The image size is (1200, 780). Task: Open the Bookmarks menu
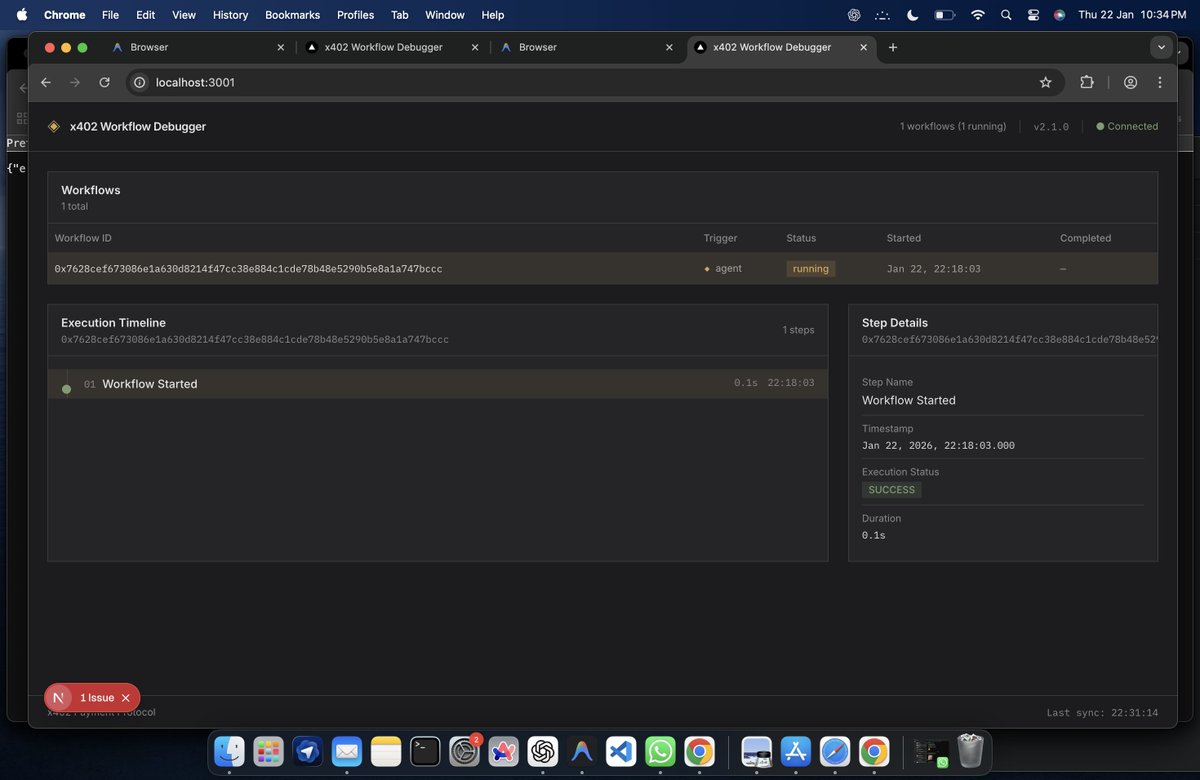(x=290, y=15)
